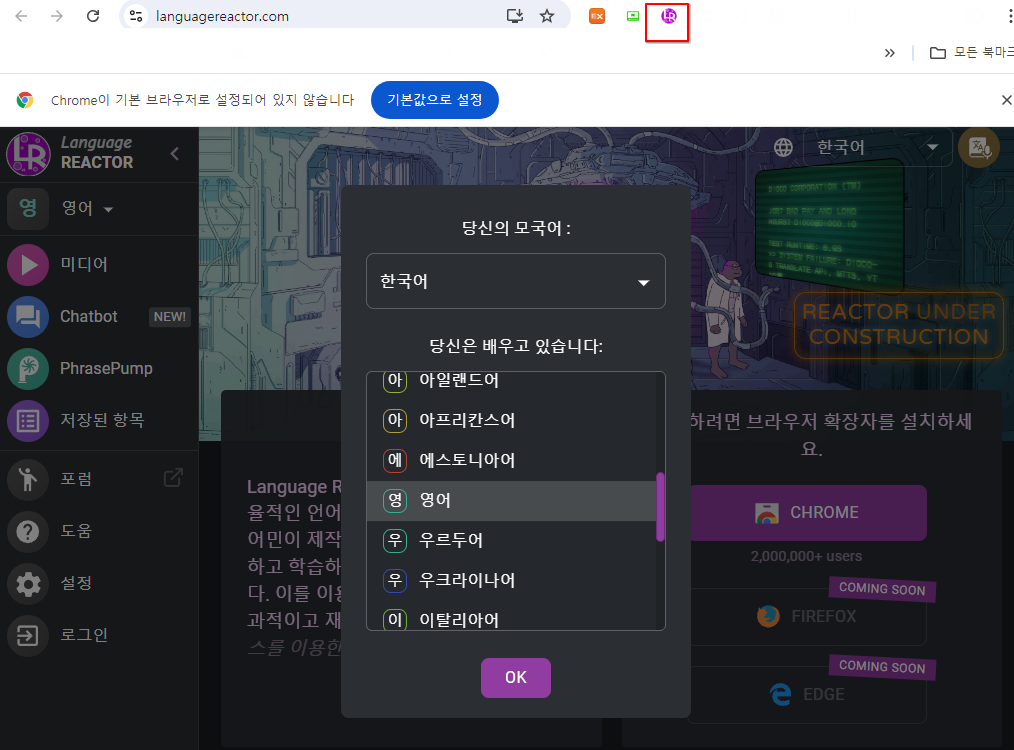Click the 로그인 login icon

point(28,636)
